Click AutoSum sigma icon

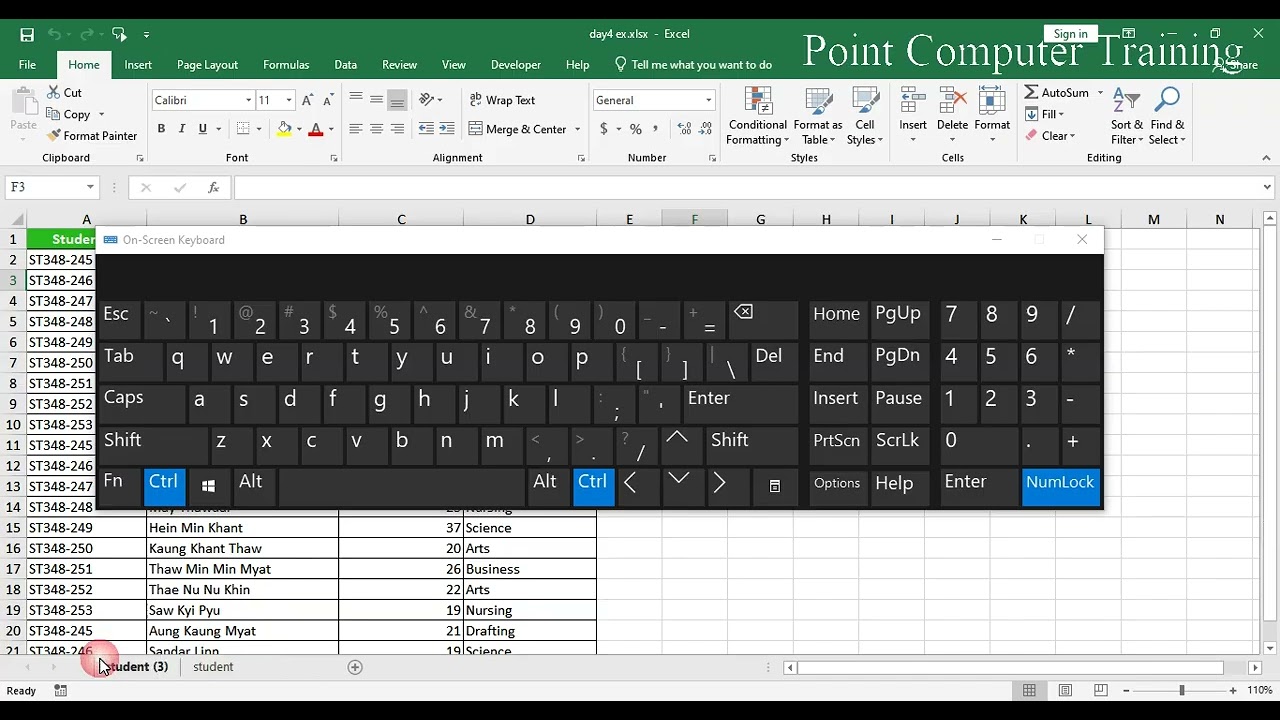pyautogui.click(x=1031, y=92)
